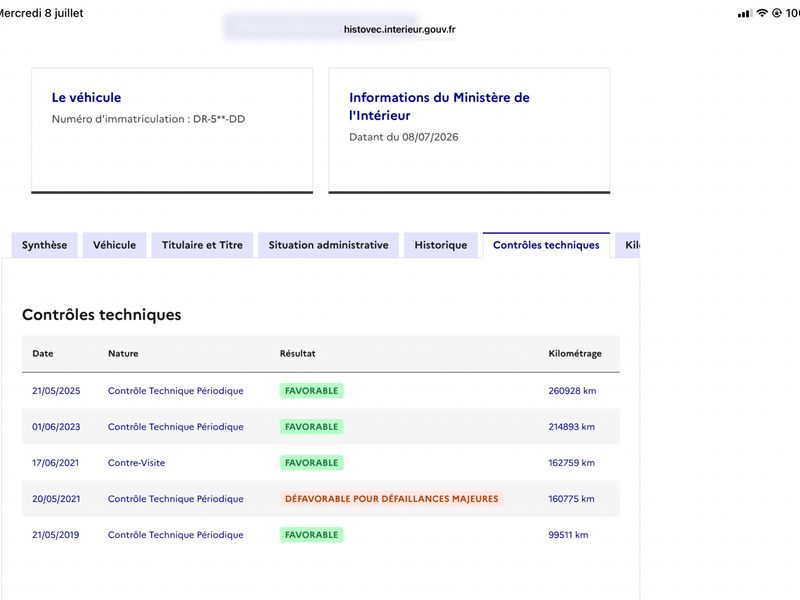This screenshot has height=600, width=800.
Task: Select the date 17/06/2021
Action: (x=56, y=463)
